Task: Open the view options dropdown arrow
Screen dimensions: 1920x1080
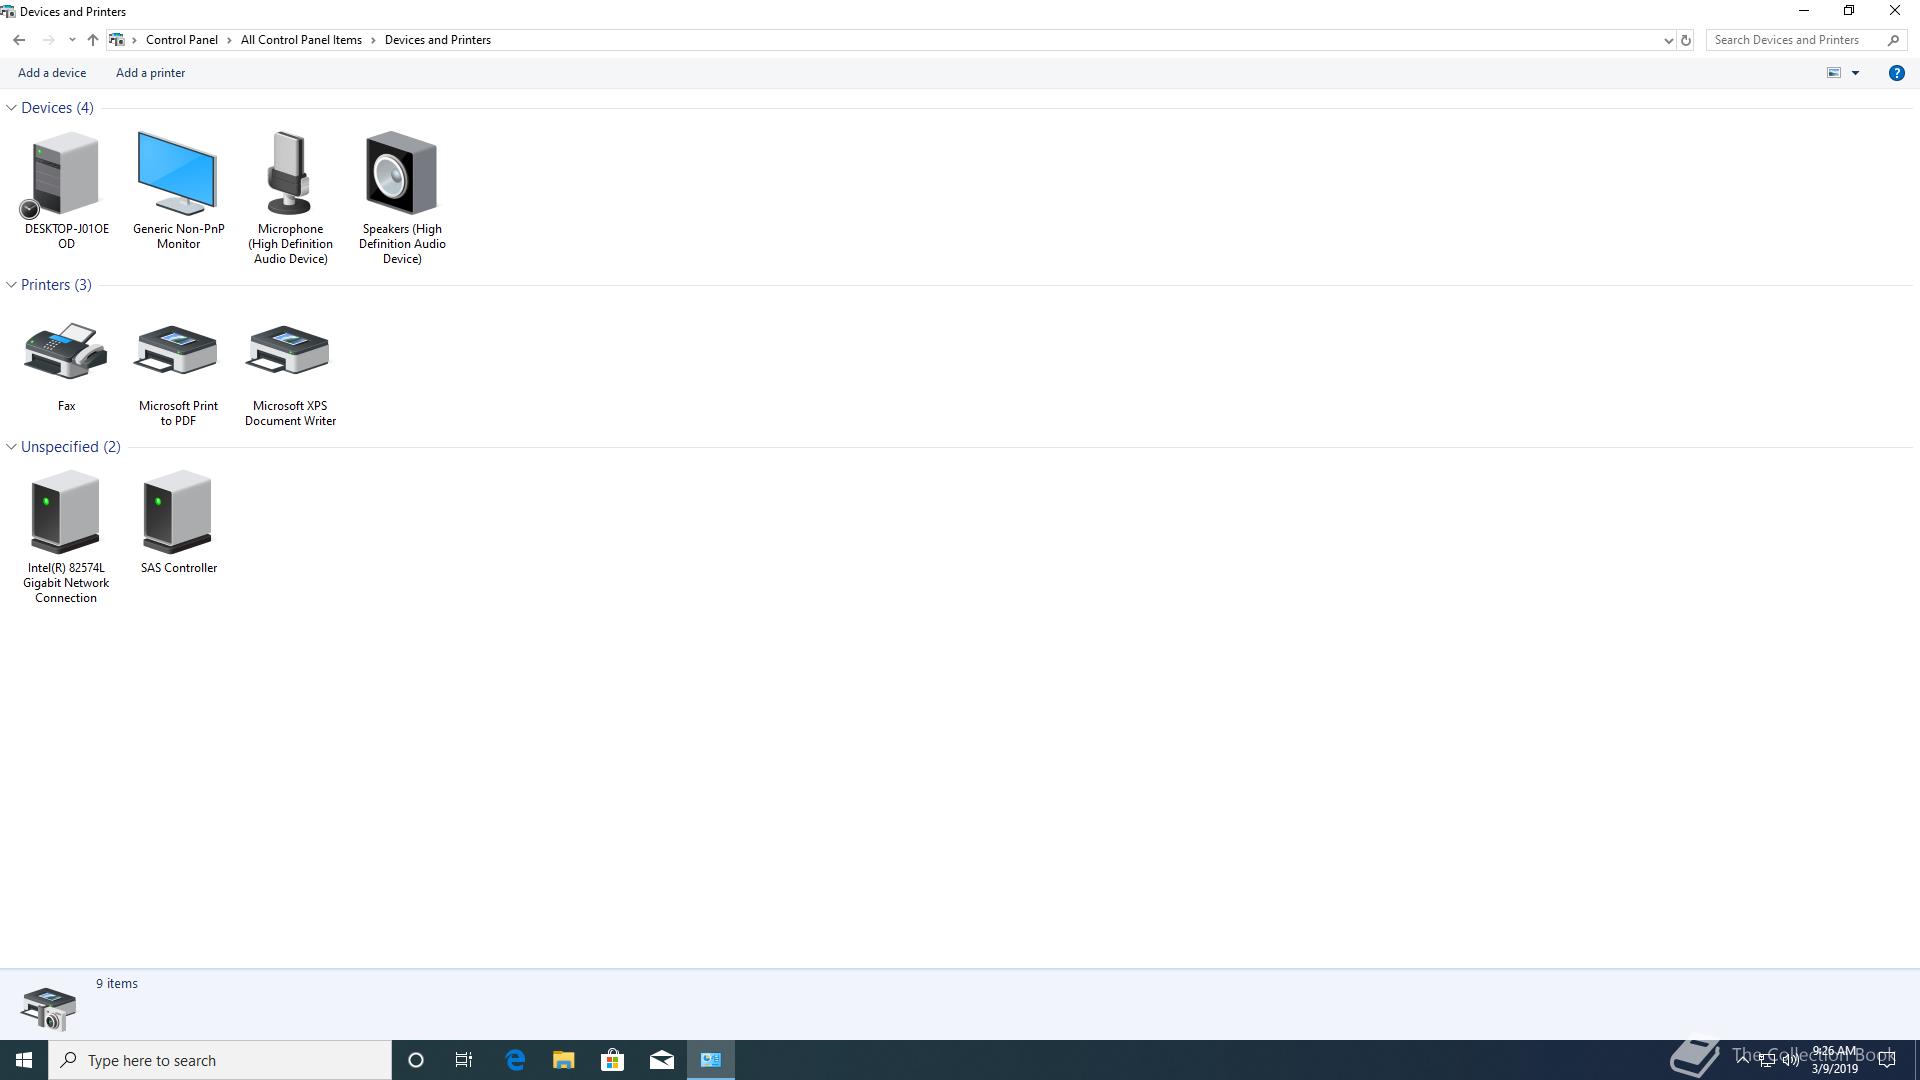Action: [x=1855, y=73]
